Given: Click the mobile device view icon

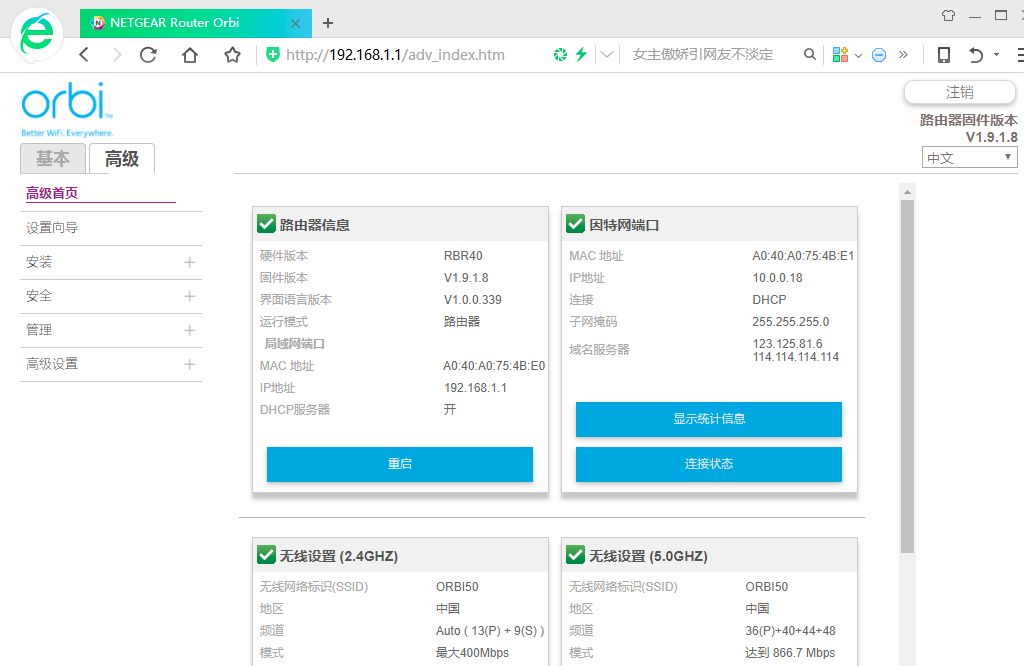Looking at the screenshot, I should click(x=944, y=55).
